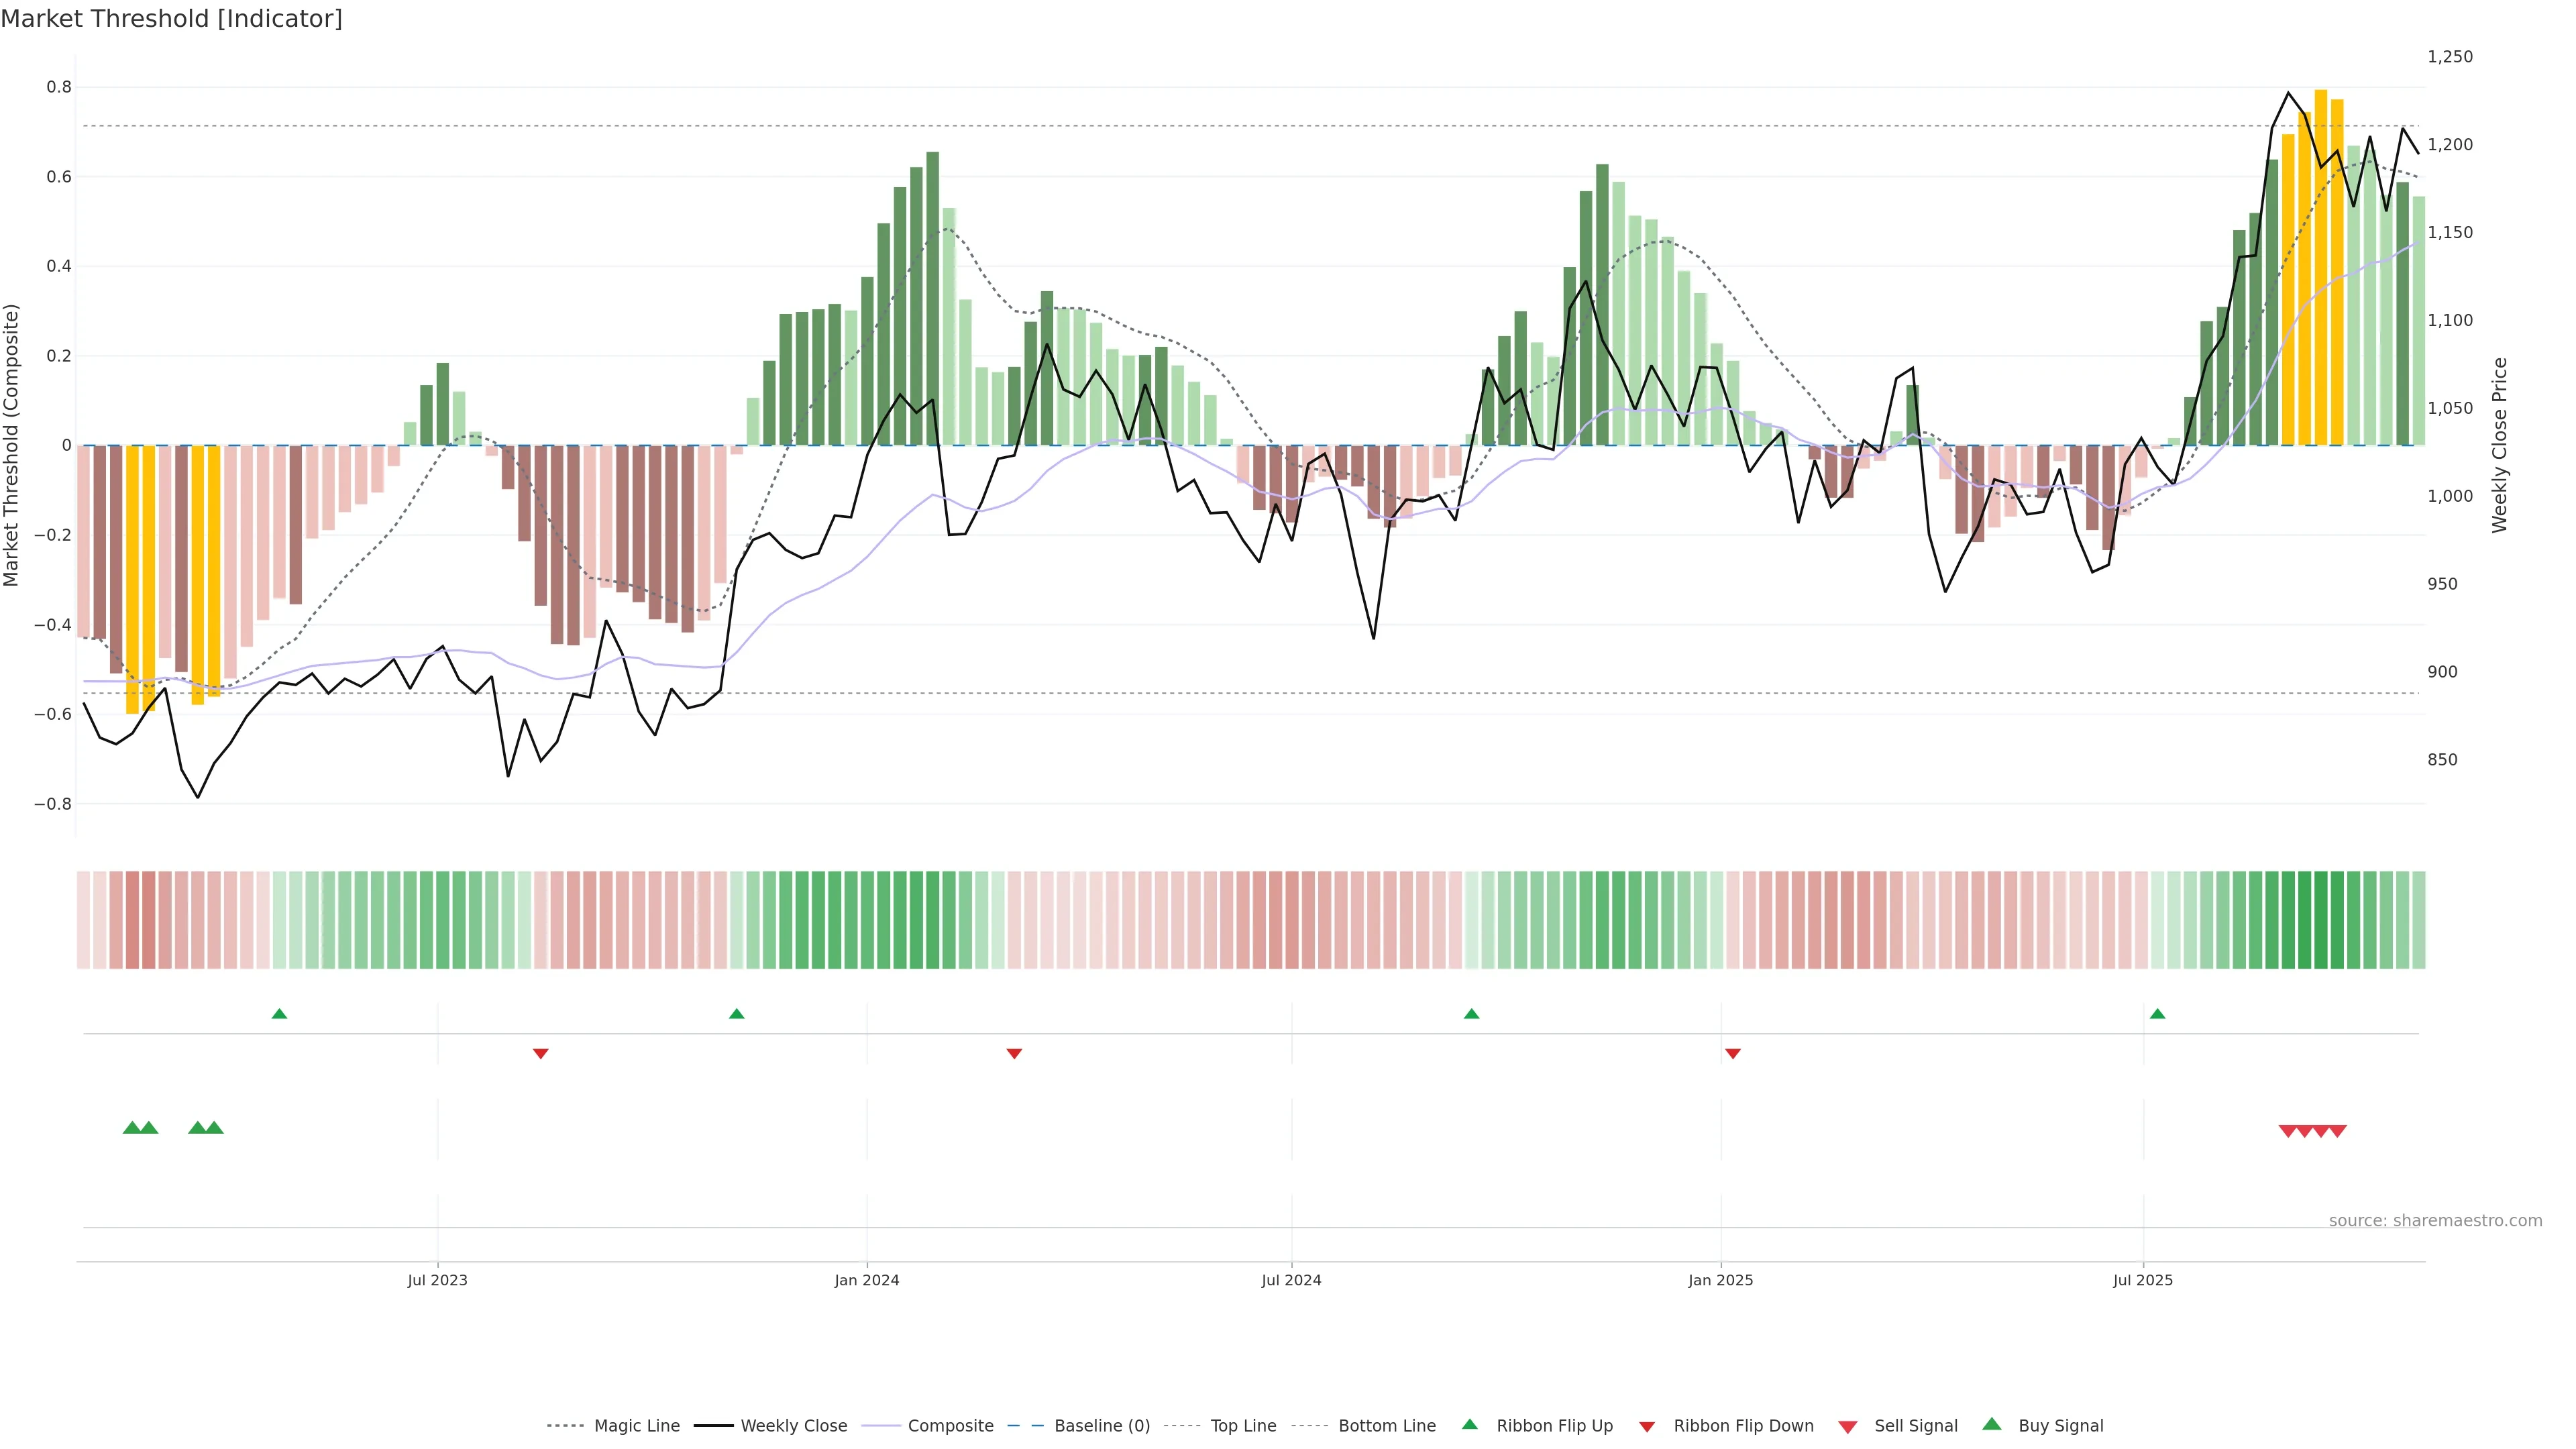This screenshot has height=1449, width=2576.
Task: Click the source: sharemaestro.com text
Action: pos(2435,1220)
